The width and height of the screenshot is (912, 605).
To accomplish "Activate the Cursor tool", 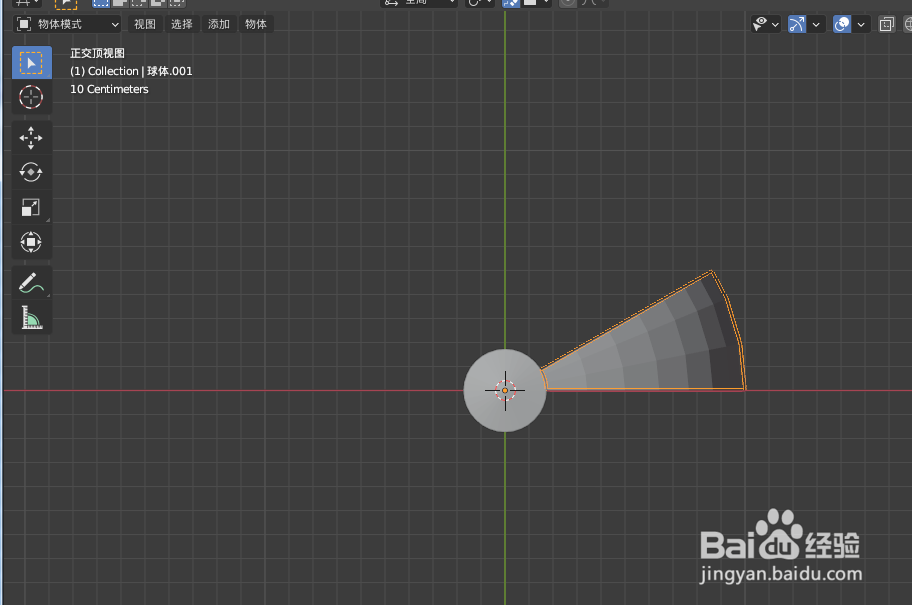I will pyautogui.click(x=31, y=97).
